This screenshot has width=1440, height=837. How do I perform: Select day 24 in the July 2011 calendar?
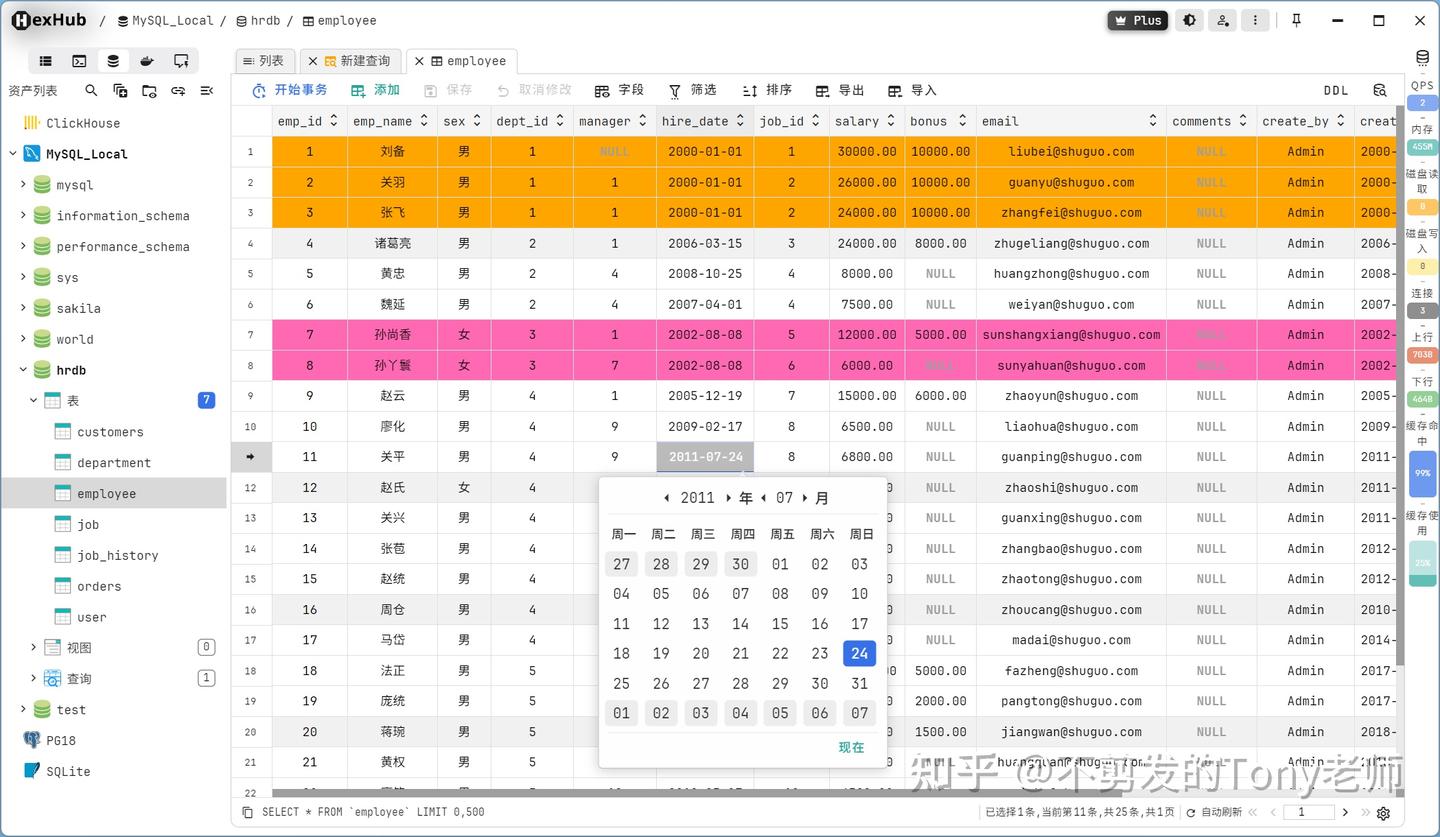(859, 653)
